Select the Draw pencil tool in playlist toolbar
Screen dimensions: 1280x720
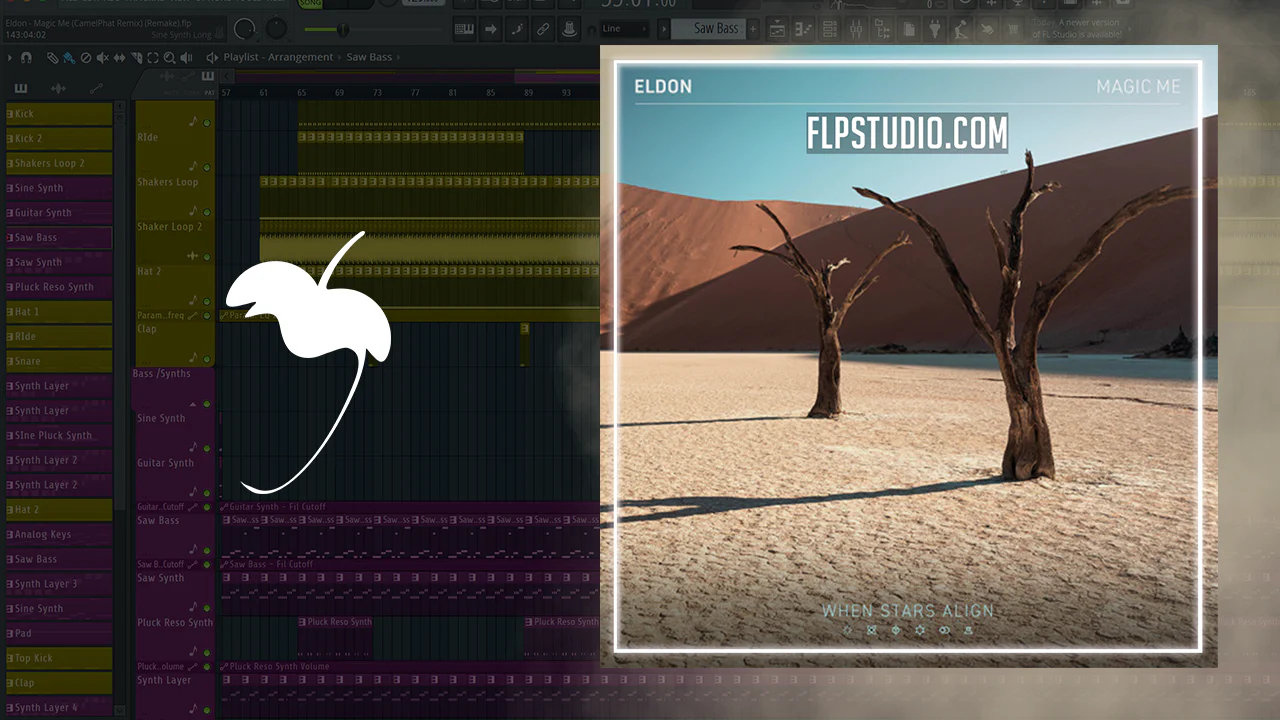[53, 58]
